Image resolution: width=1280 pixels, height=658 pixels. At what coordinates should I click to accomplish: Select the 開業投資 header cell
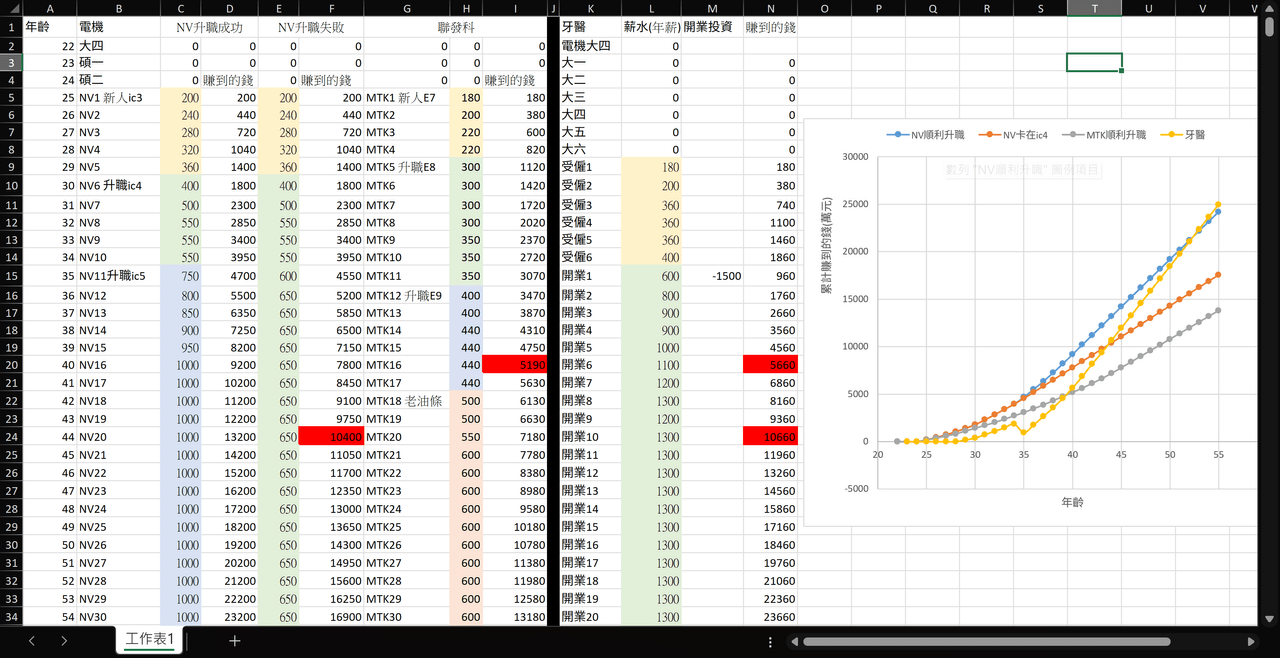712,27
